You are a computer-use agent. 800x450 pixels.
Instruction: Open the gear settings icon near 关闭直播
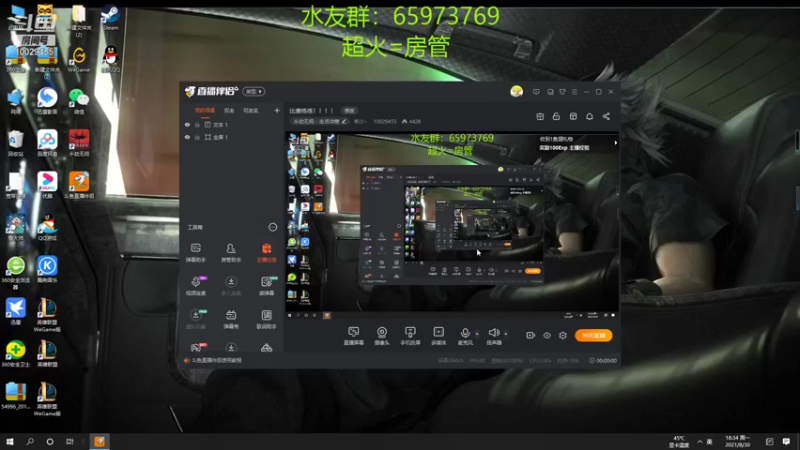[x=563, y=335]
